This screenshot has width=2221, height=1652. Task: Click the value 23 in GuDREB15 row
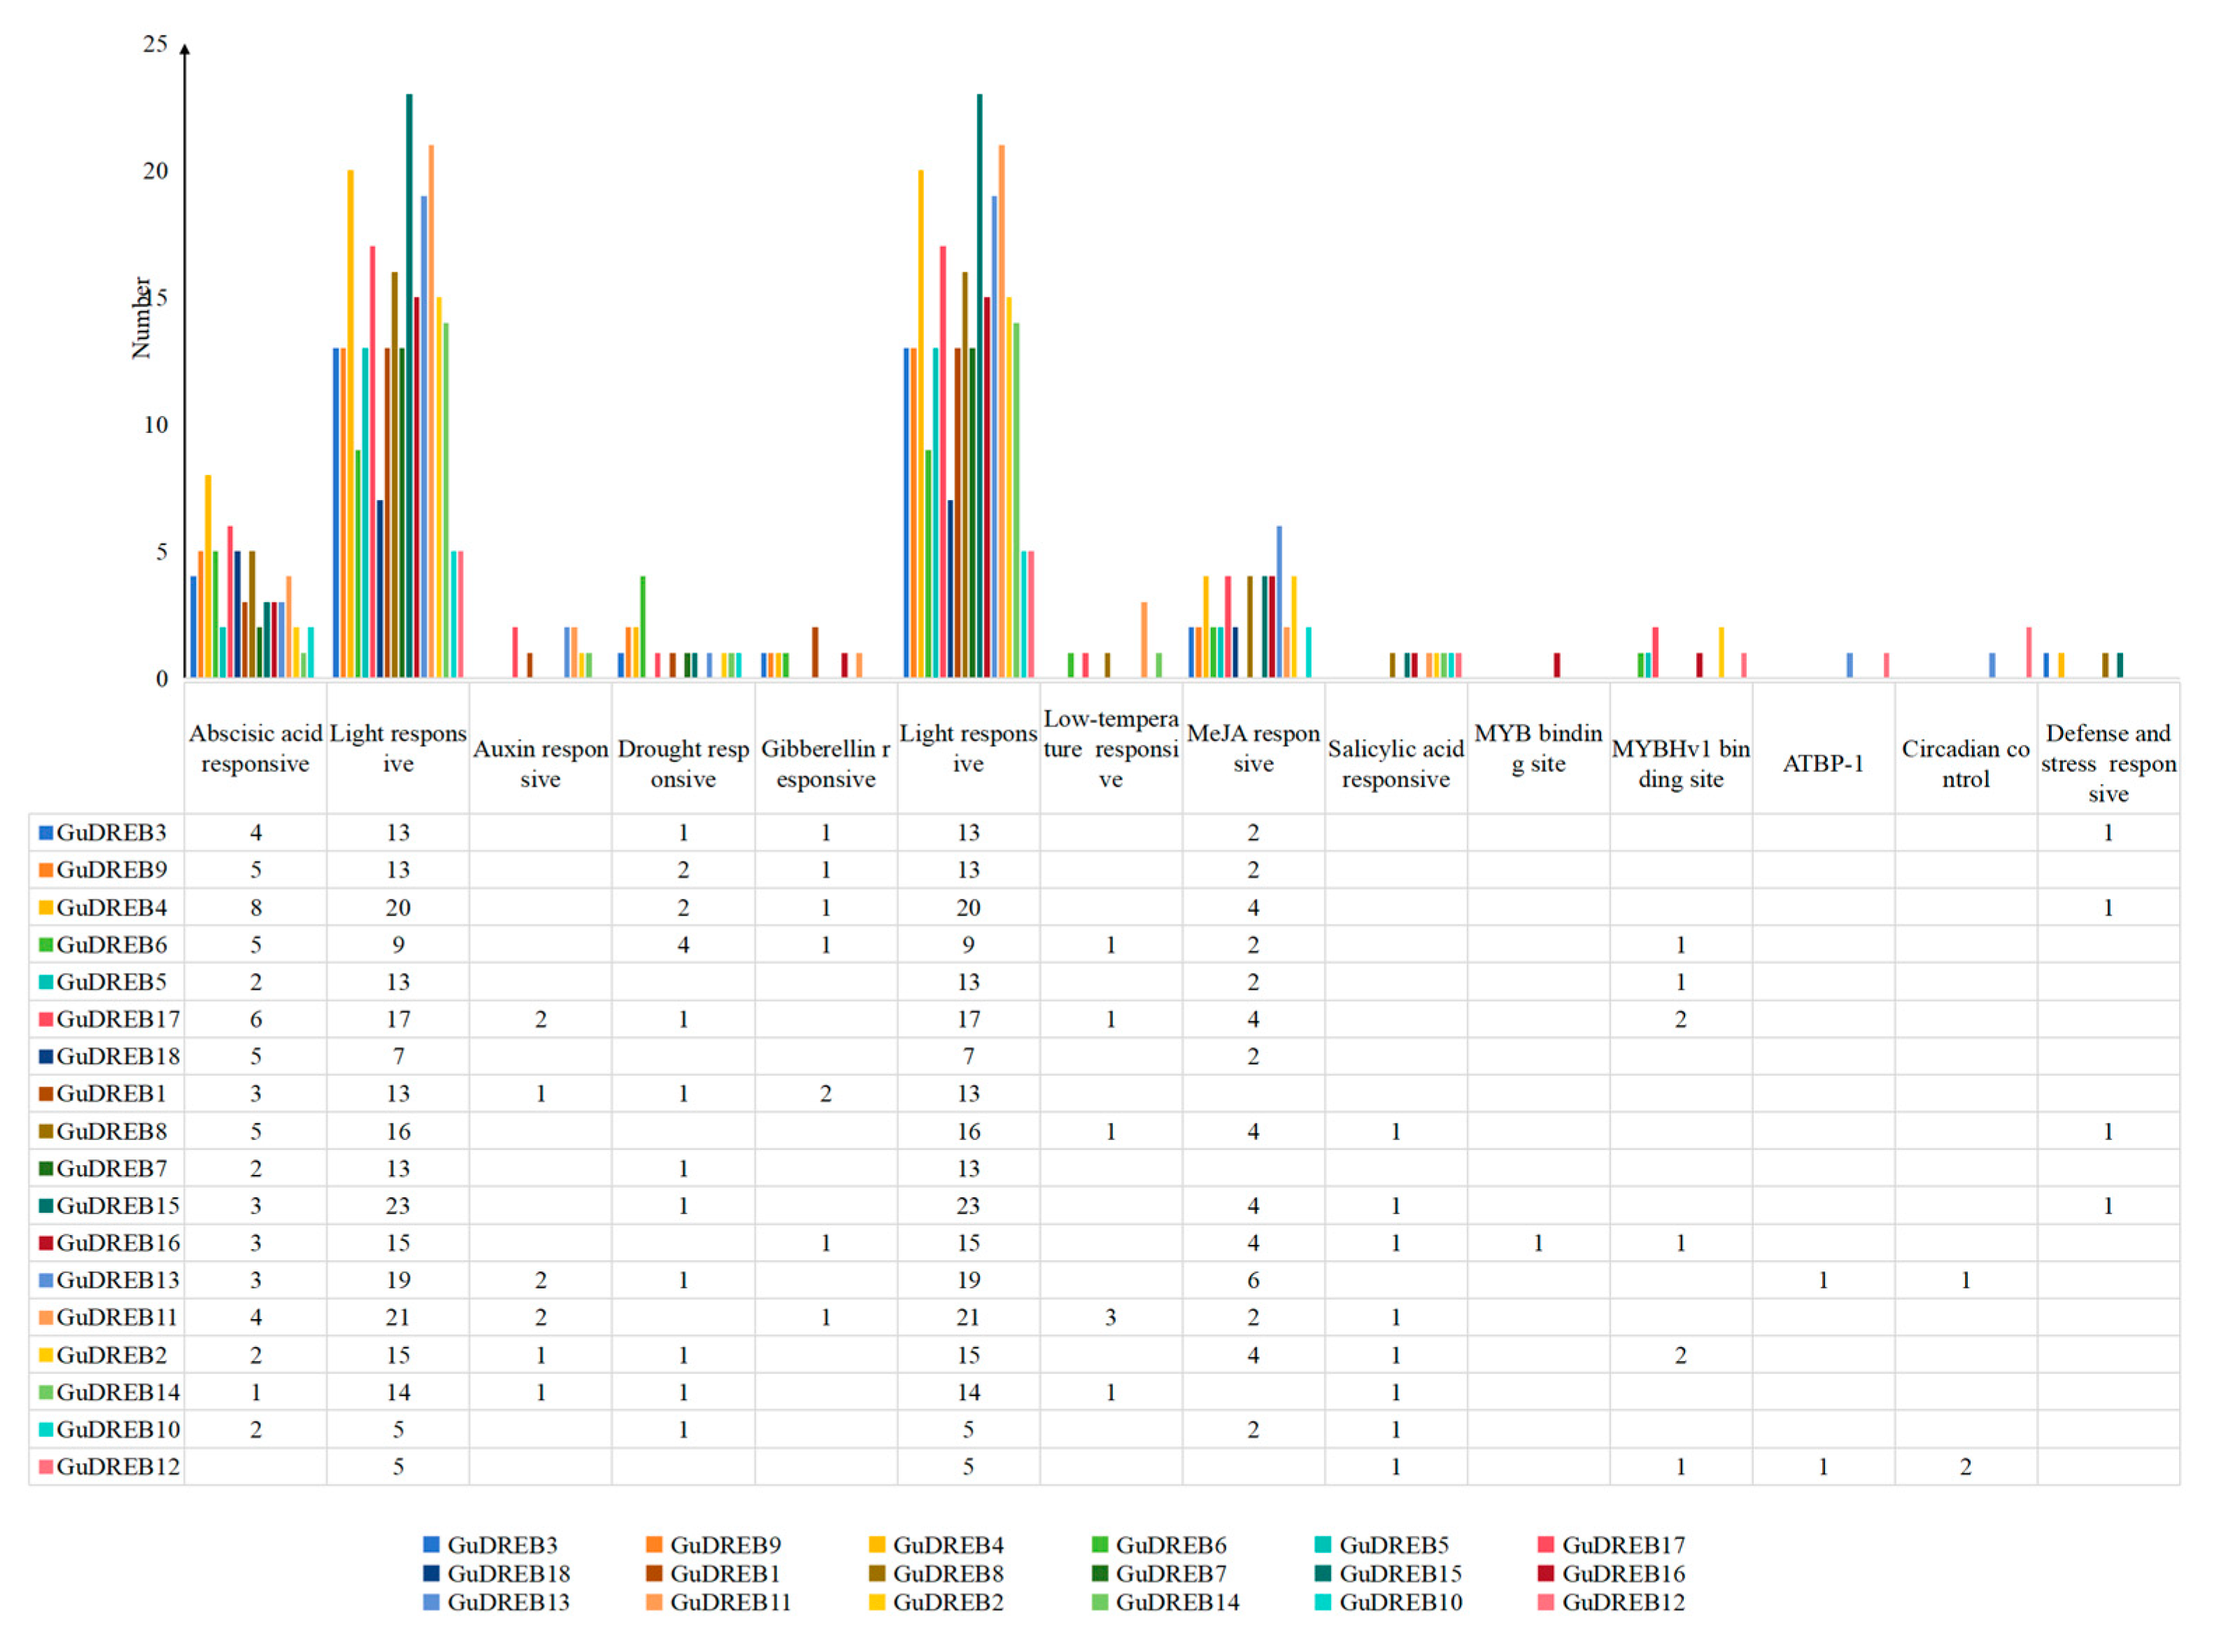pyautogui.click(x=398, y=1205)
